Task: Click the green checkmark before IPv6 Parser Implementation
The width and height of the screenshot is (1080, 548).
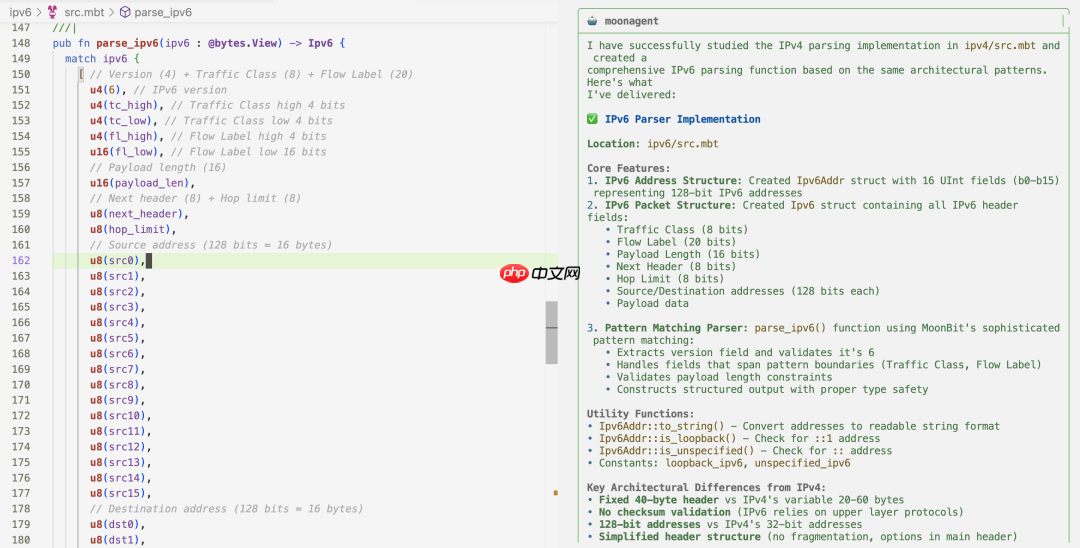Action: 593,119
